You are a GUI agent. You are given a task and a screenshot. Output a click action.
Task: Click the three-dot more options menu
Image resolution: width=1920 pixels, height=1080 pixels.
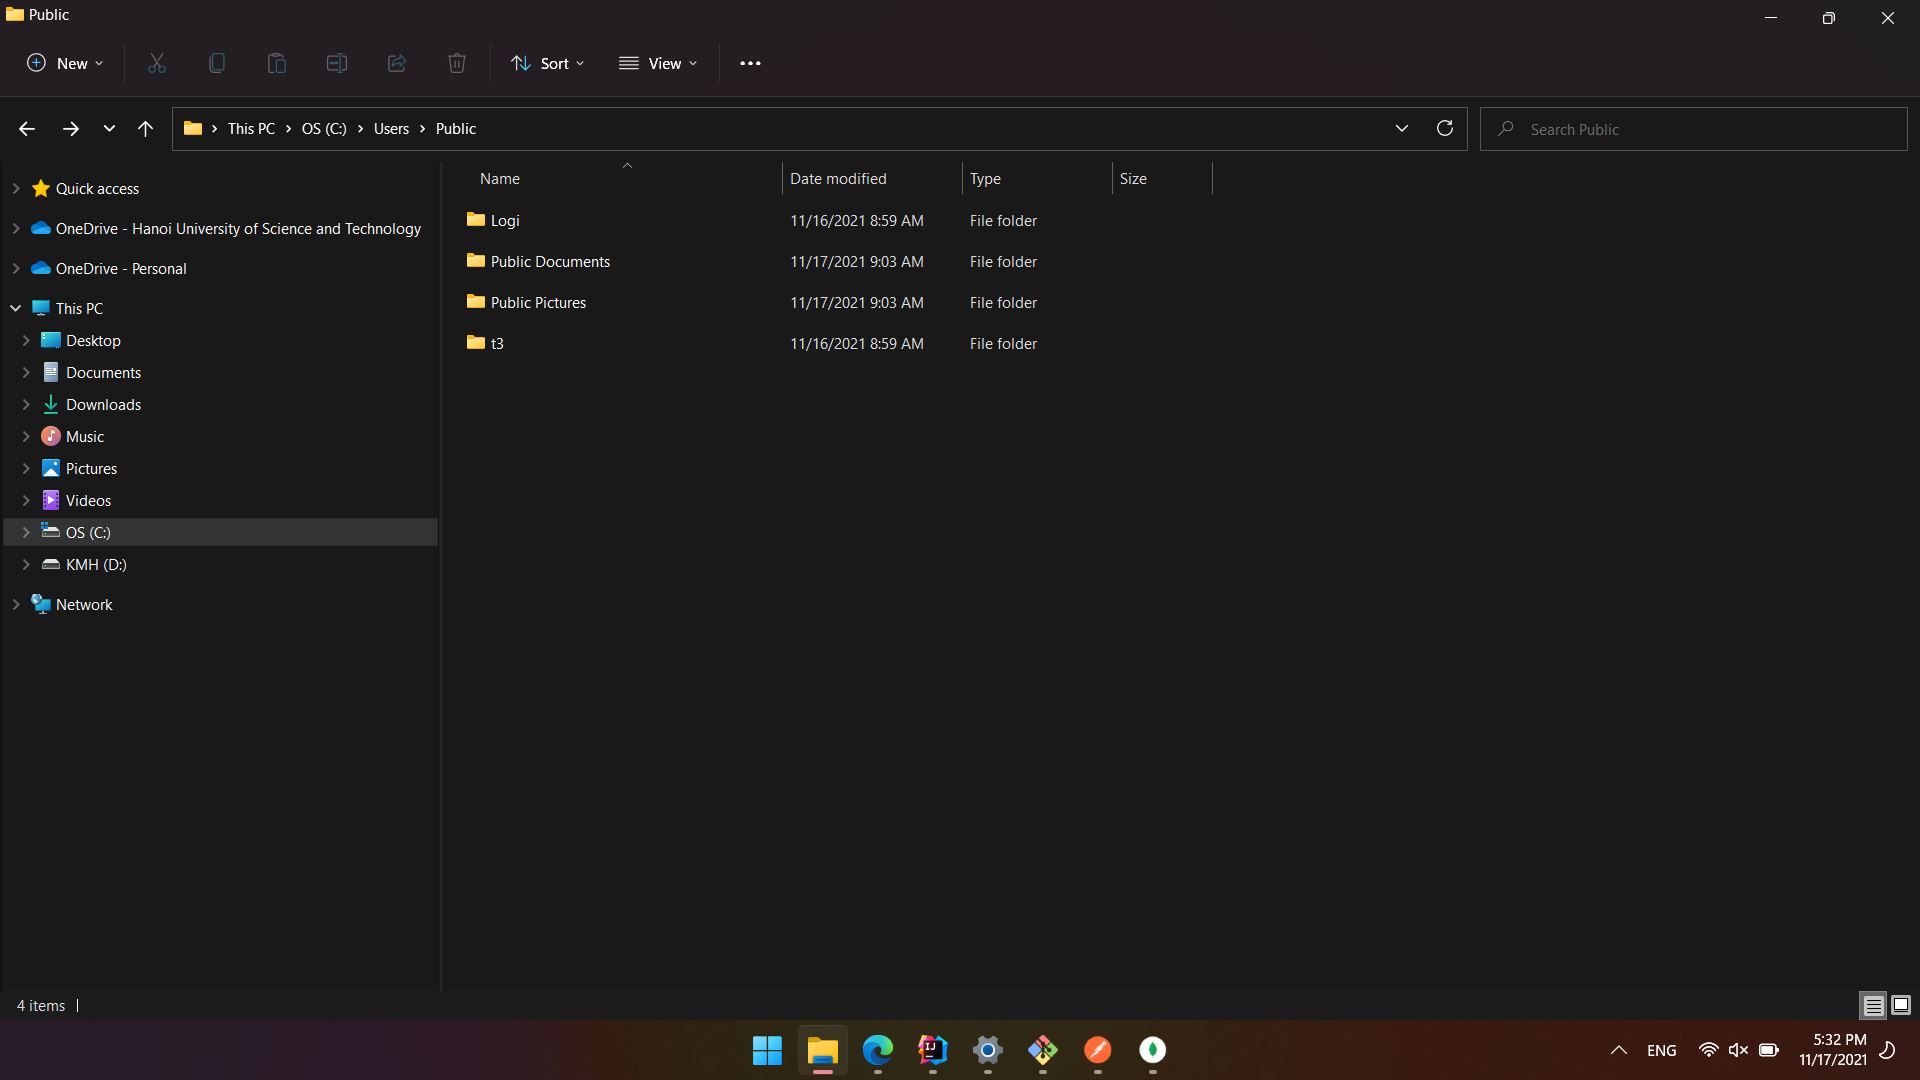[x=752, y=63]
